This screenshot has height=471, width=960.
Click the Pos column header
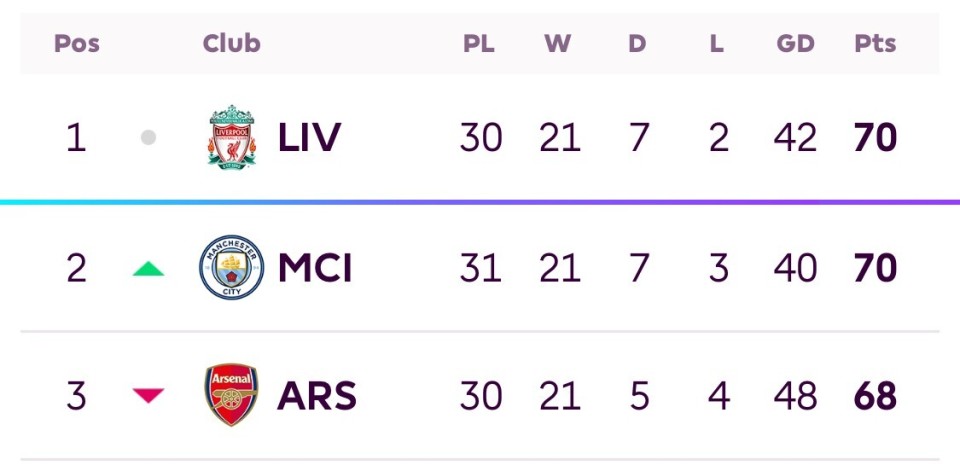76,44
